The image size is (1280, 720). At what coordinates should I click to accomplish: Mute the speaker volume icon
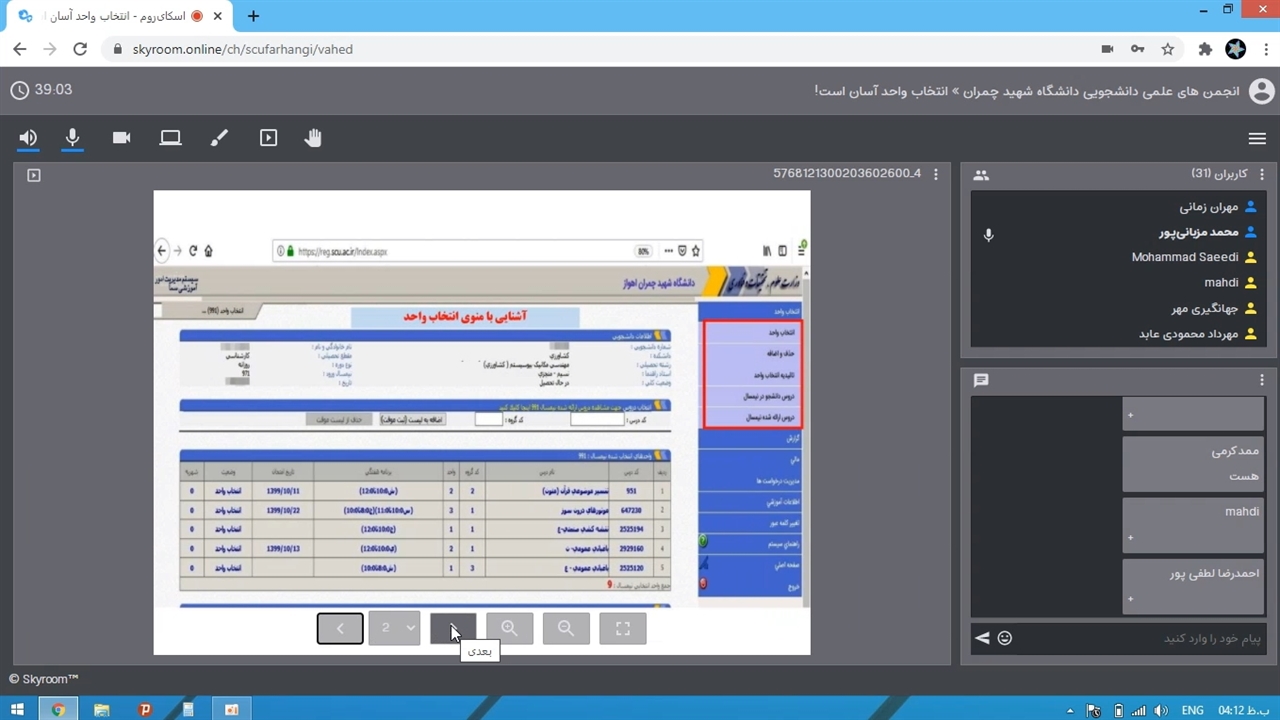coord(28,138)
